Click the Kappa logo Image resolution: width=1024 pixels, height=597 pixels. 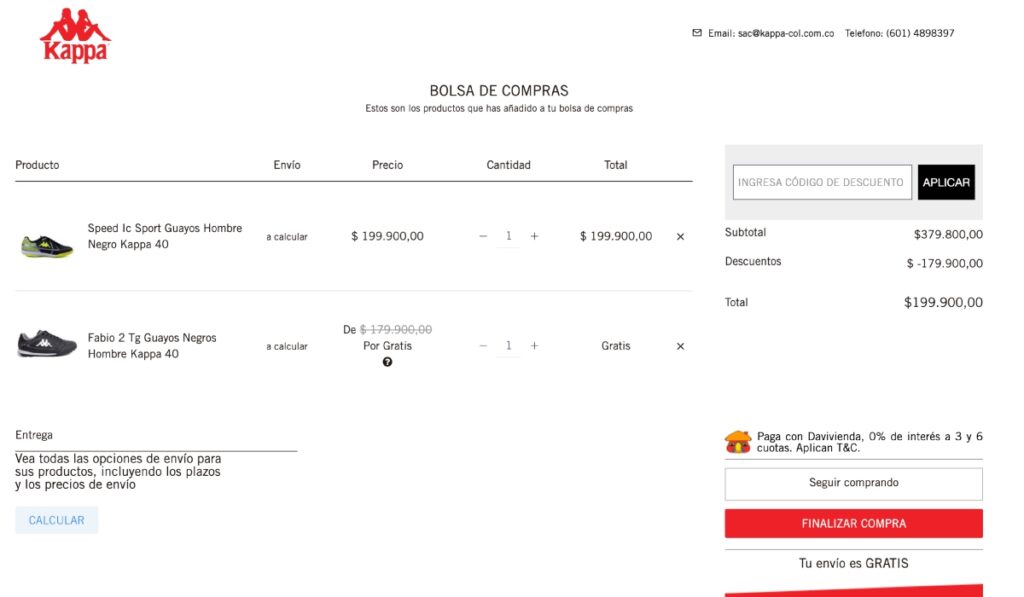[x=75, y=36]
